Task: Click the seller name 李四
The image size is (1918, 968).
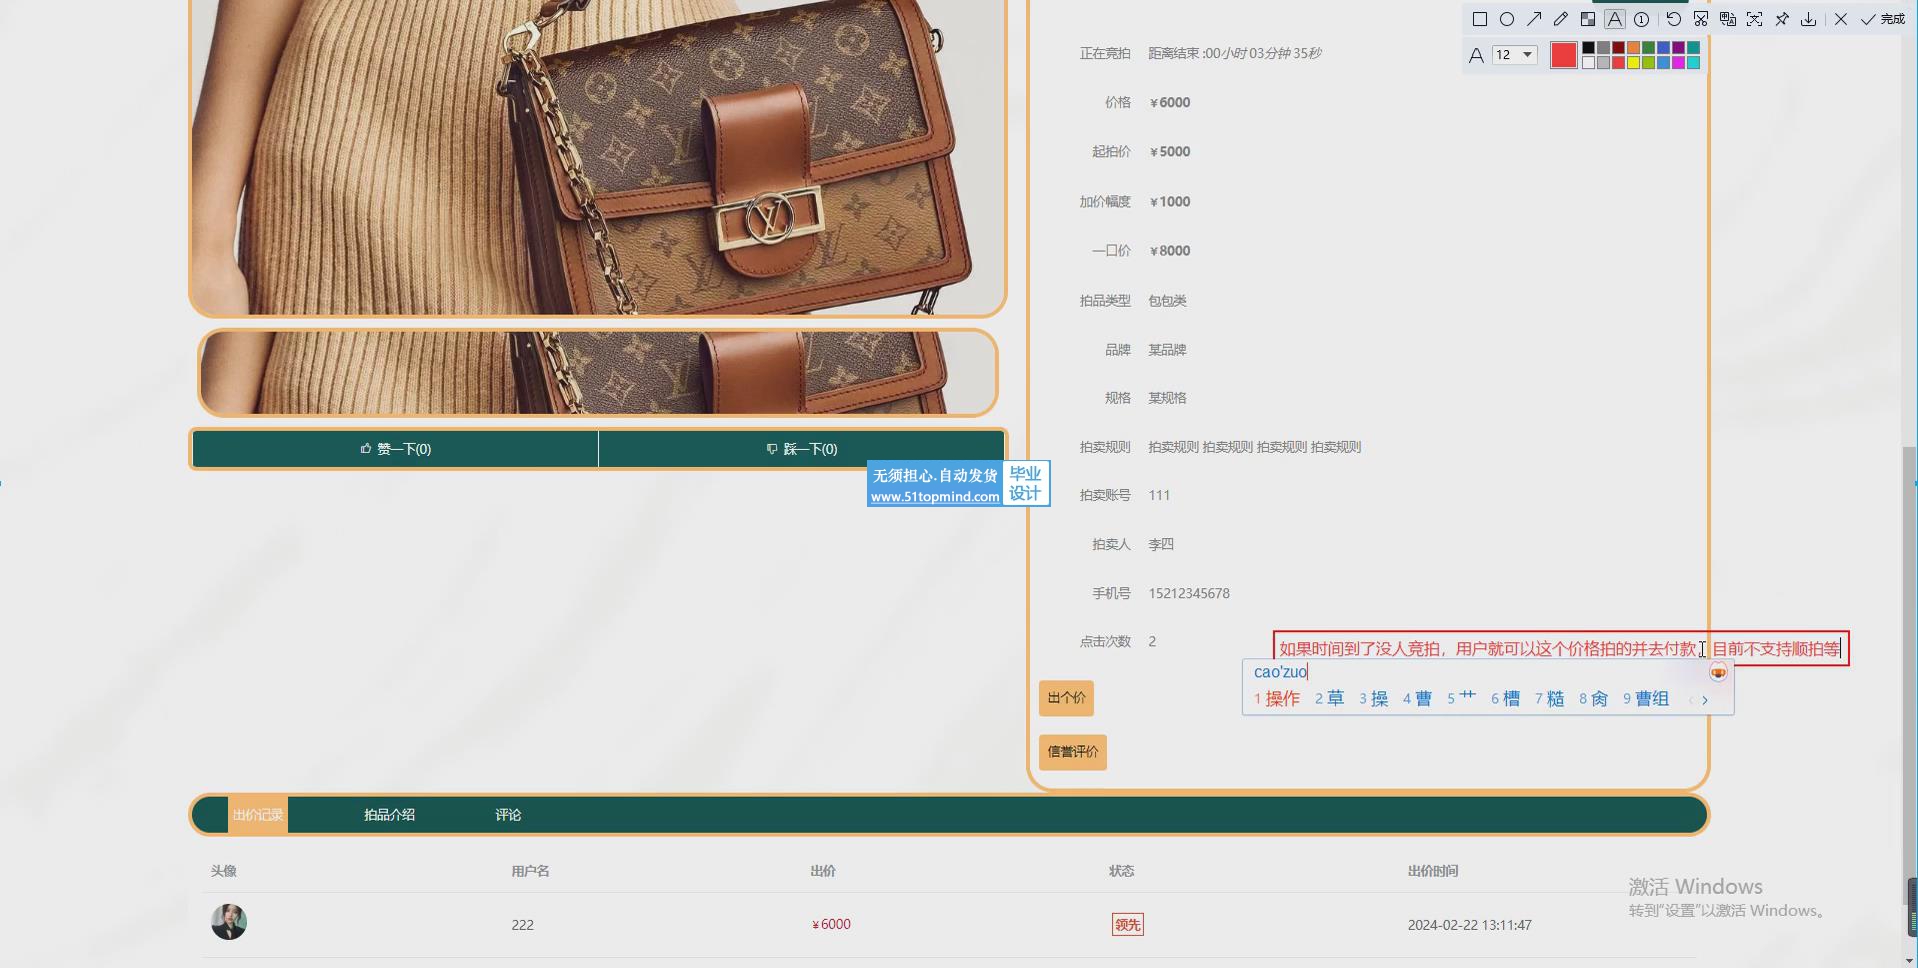Action: click(1161, 544)
